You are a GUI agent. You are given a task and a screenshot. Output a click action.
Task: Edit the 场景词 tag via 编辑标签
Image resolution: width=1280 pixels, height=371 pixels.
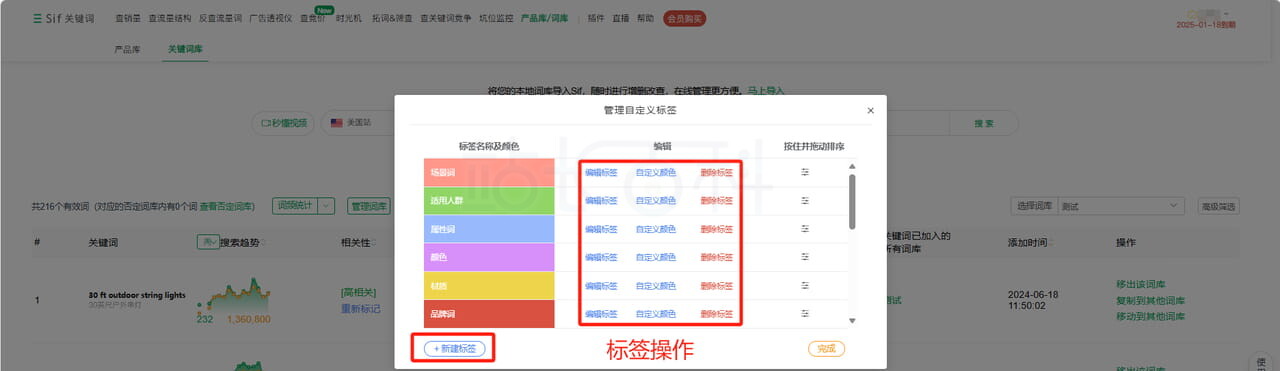(601, 172)
